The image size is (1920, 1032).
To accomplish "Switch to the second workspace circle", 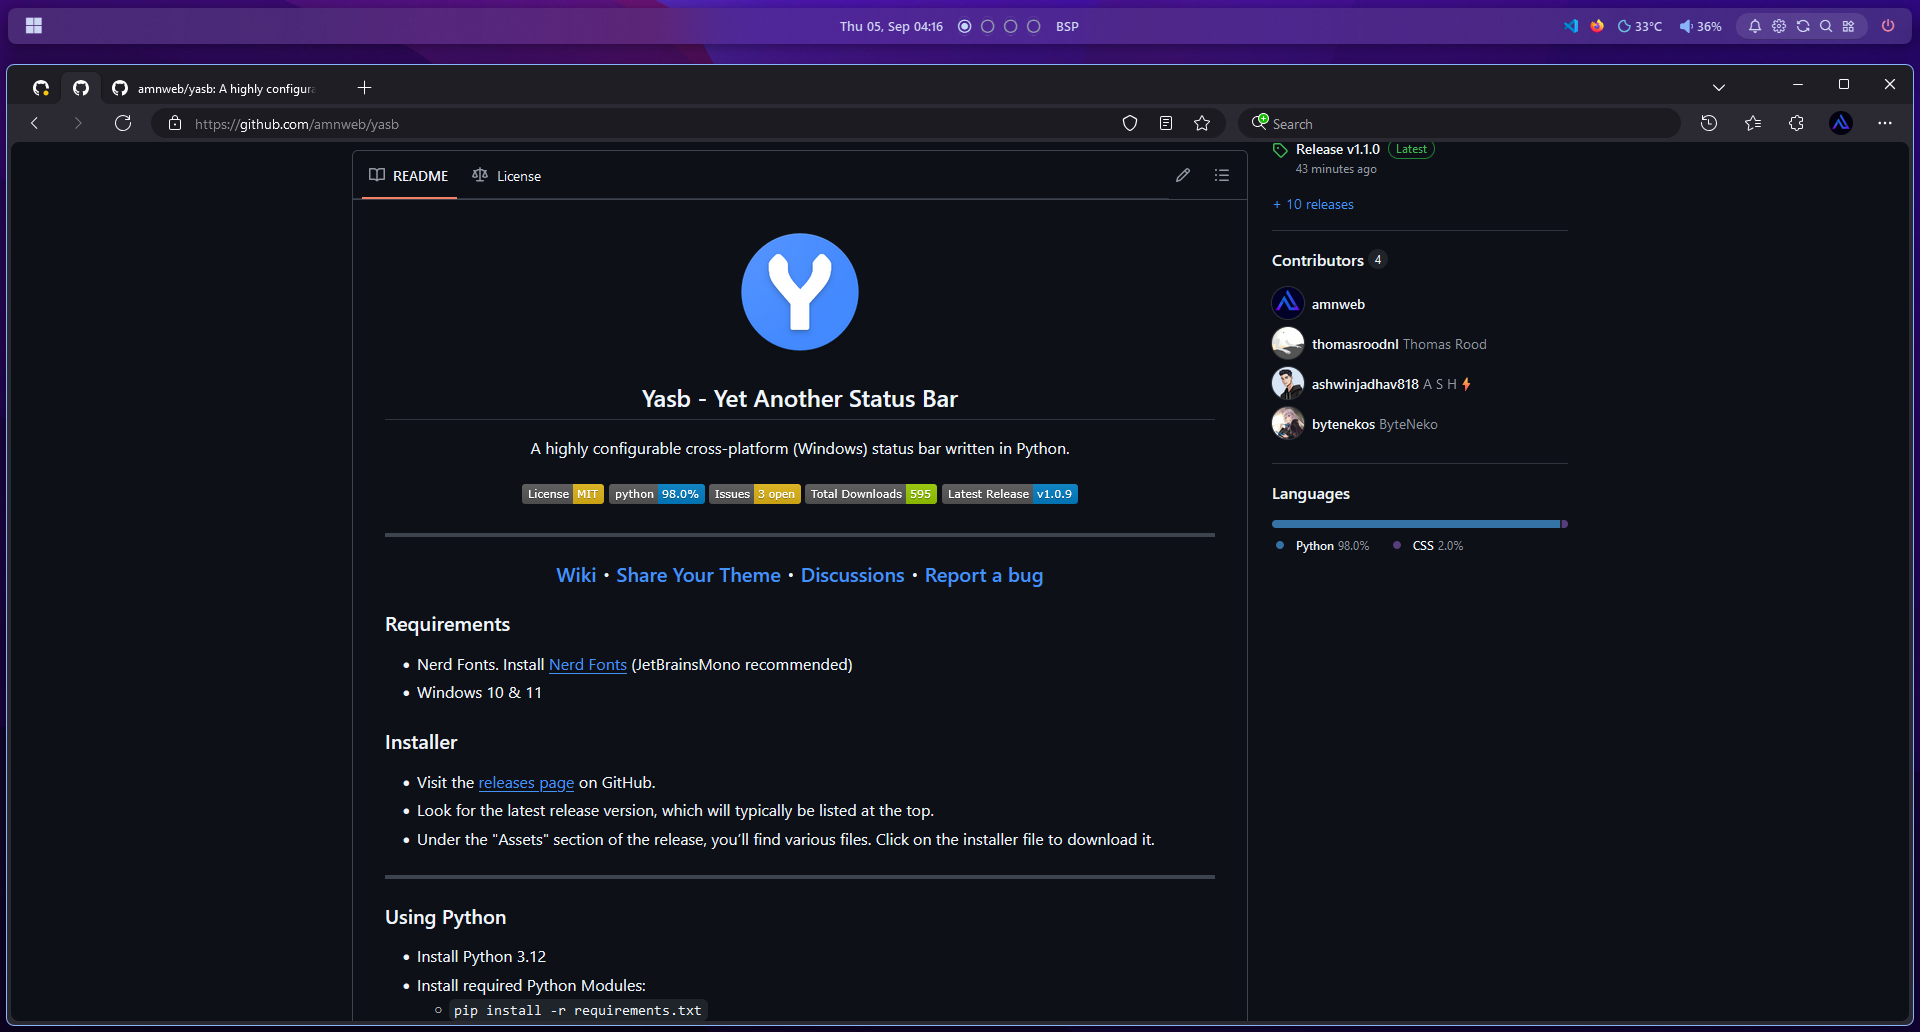I will pos(988,26).
